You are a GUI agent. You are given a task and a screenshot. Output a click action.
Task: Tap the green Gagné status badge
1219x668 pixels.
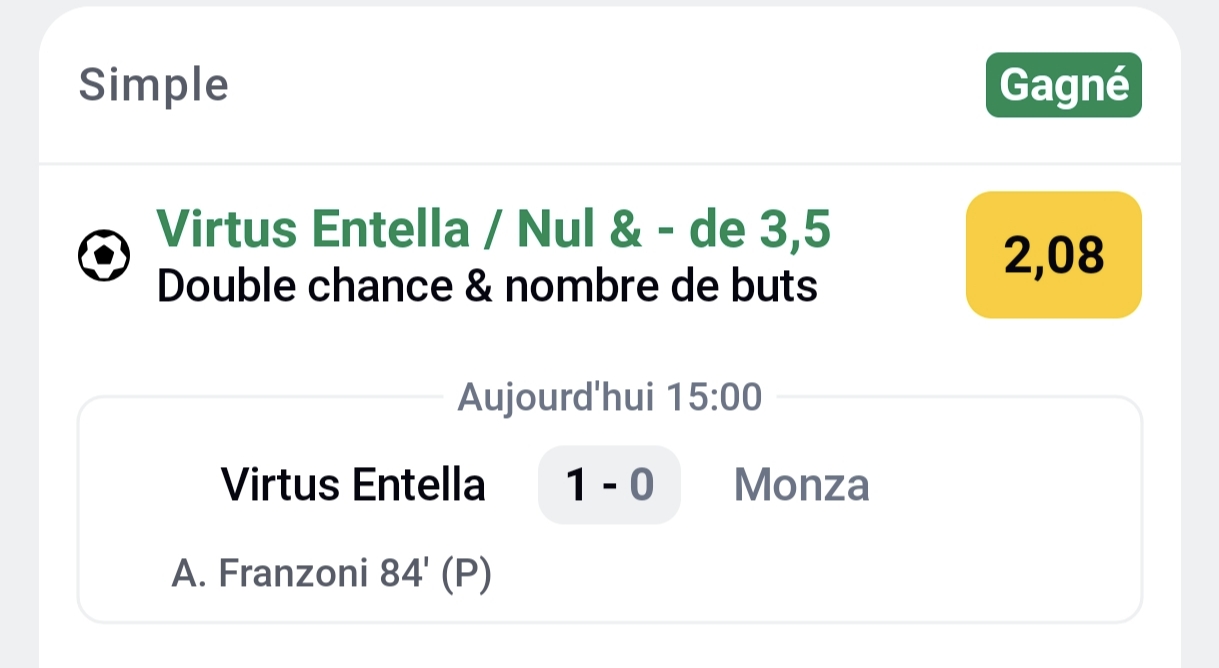coord(1063,85)
